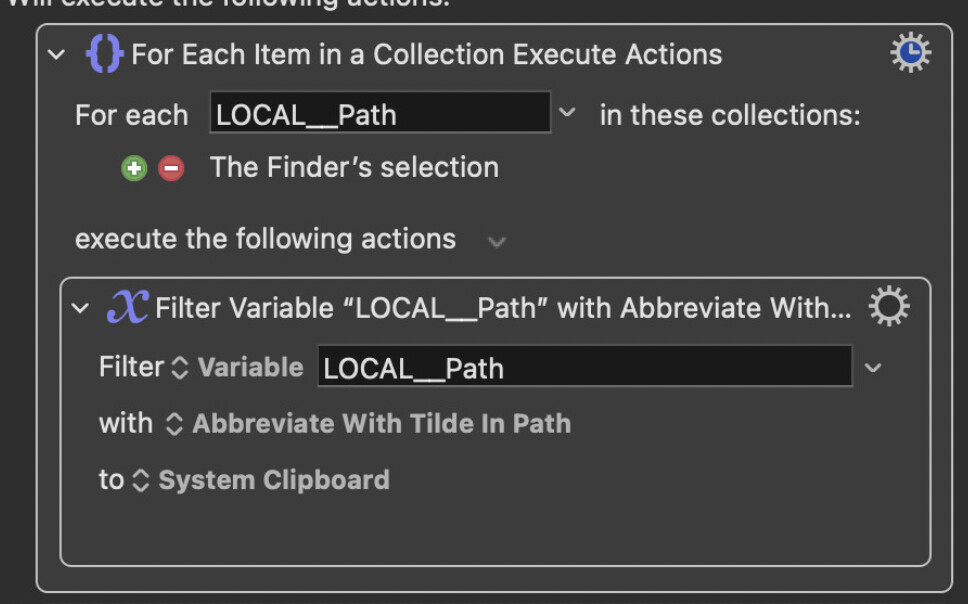Click the curly braces For Each action icon

click(x=104, y=54)
